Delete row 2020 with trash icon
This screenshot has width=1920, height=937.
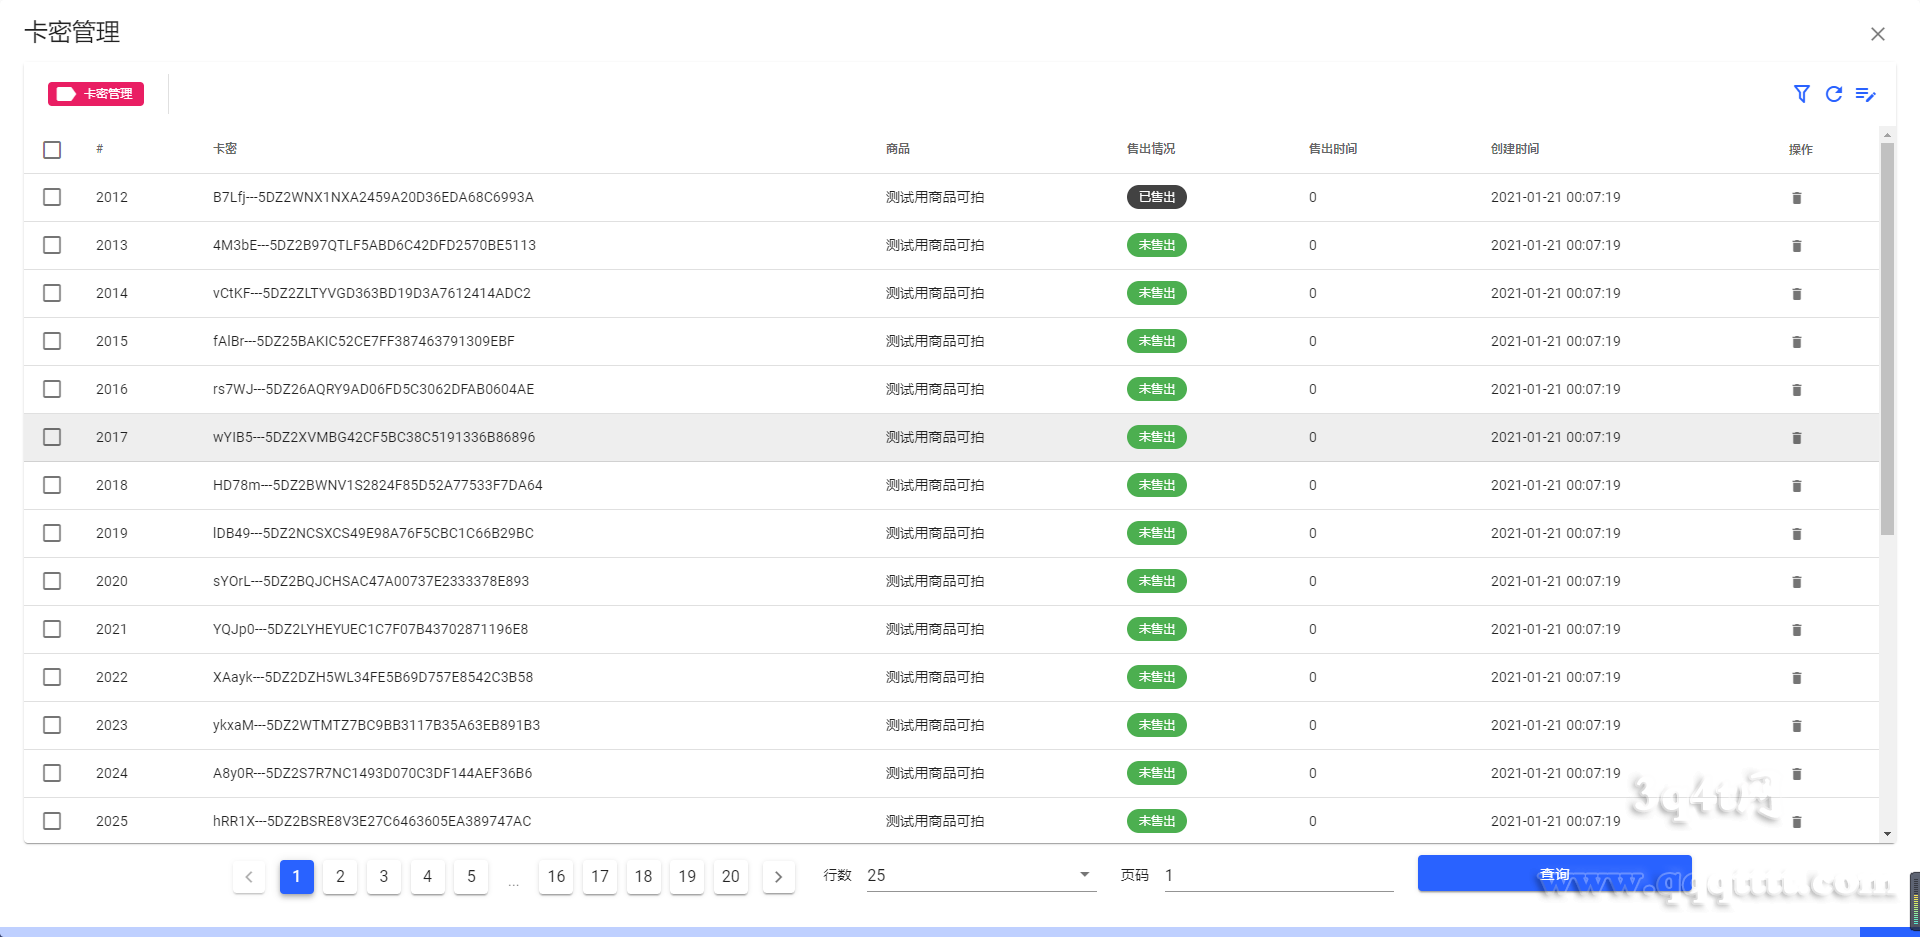click(x=1796, y=582)
